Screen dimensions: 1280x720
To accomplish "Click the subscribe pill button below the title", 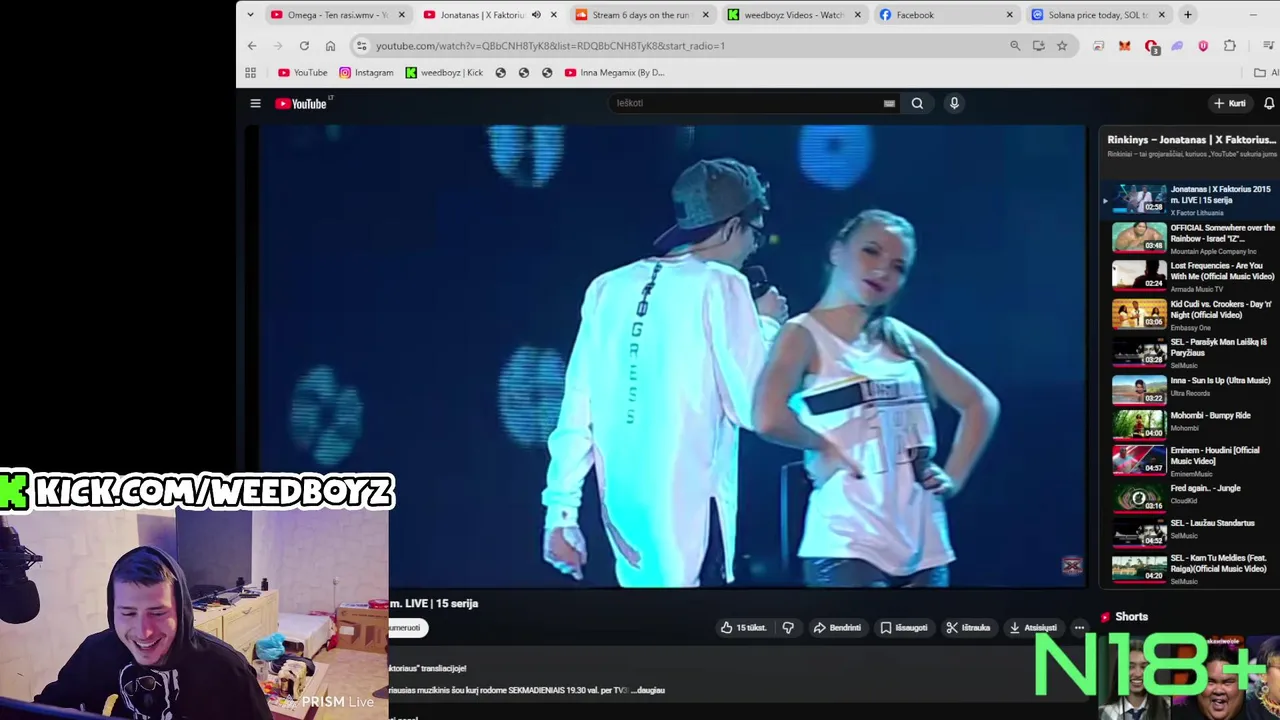I will tap(408, 628).
